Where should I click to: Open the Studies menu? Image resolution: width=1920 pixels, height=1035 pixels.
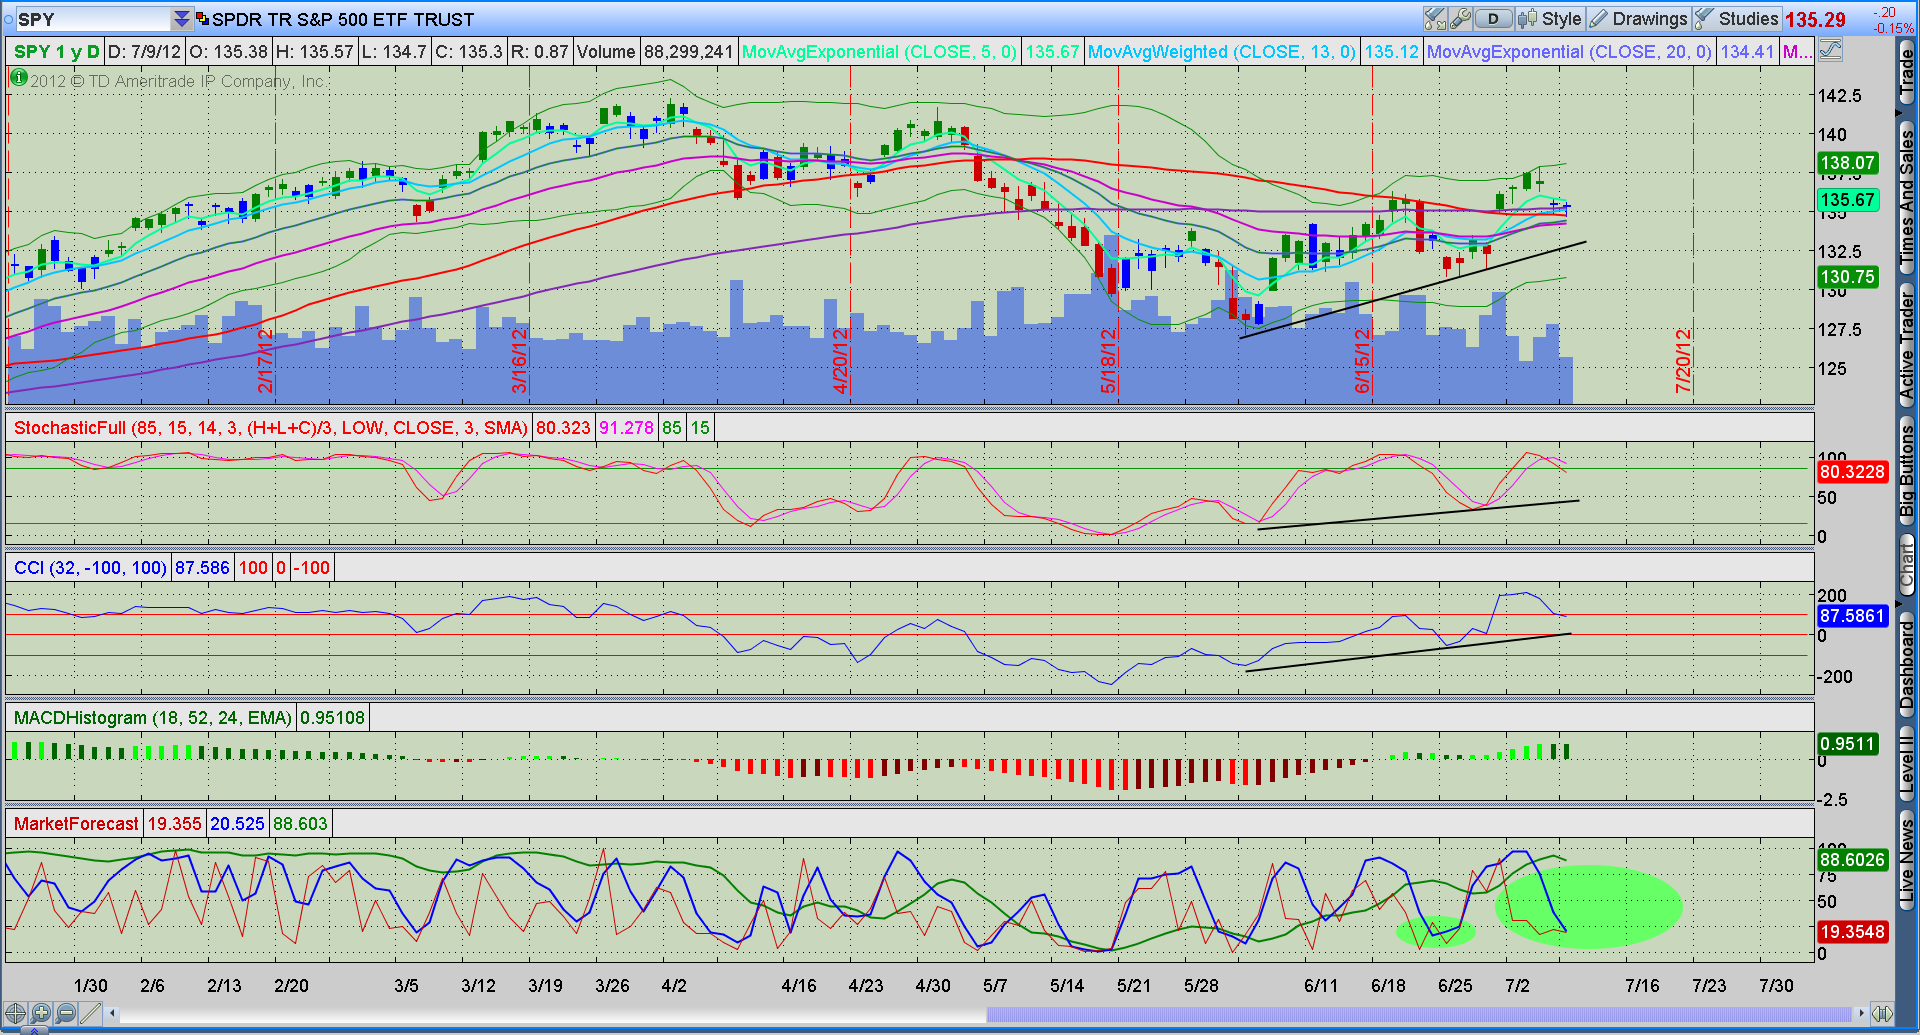point(1736,19)
